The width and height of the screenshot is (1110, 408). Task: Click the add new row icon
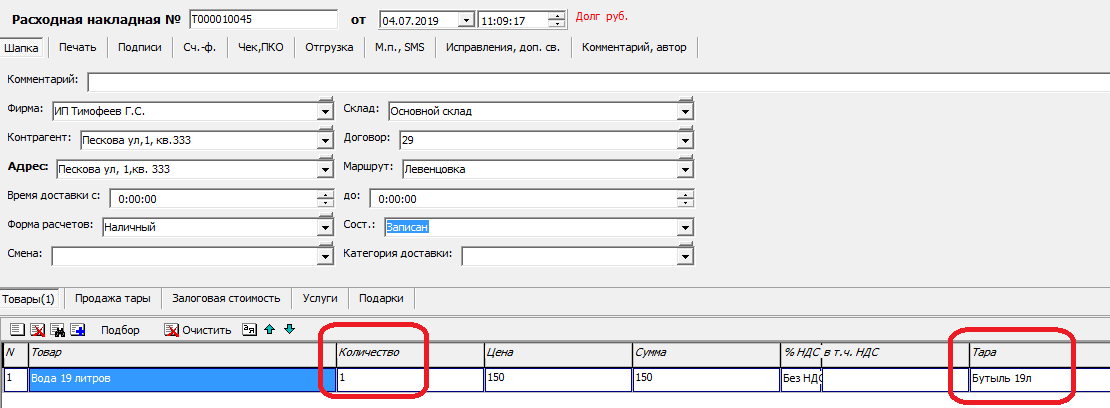point(17,329)
